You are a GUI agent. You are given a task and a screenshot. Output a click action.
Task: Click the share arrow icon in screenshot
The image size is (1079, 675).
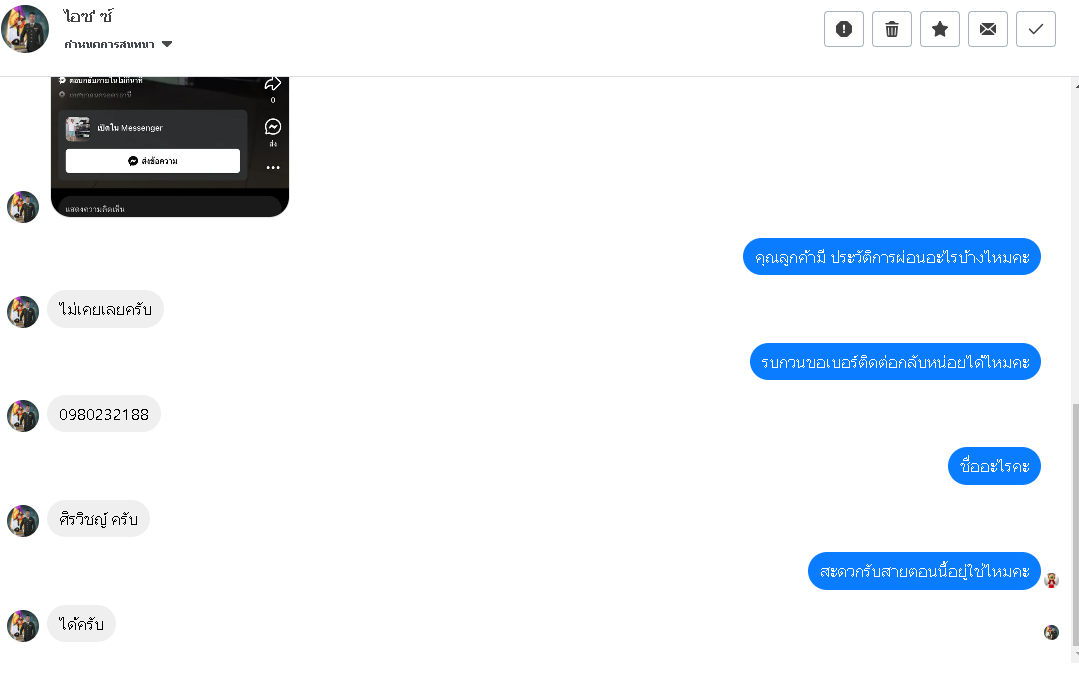point(273,84)
